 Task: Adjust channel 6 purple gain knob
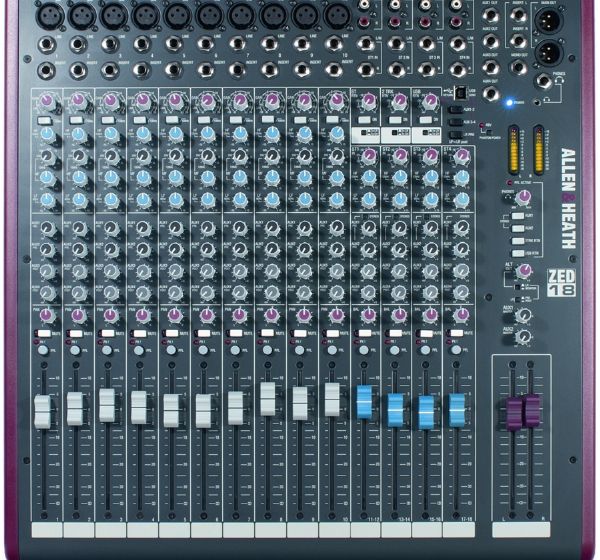tap(207, 101)
